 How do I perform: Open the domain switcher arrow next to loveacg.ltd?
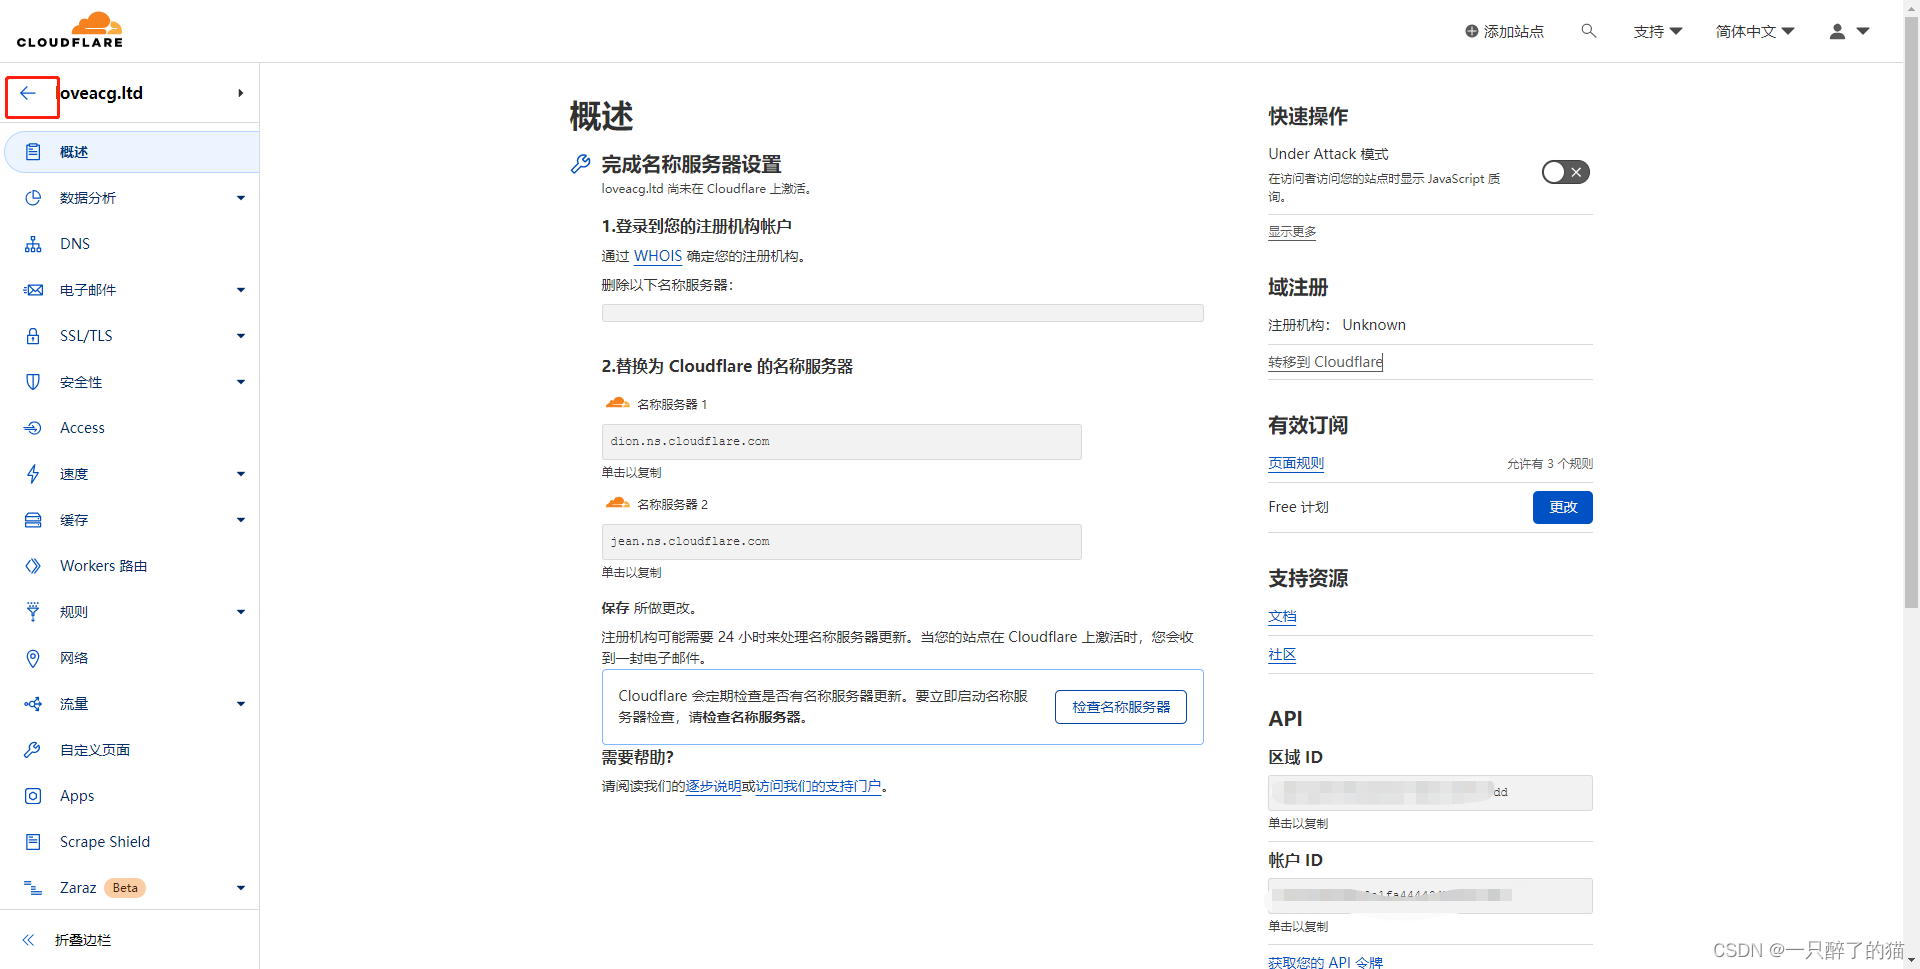point(241,93)
